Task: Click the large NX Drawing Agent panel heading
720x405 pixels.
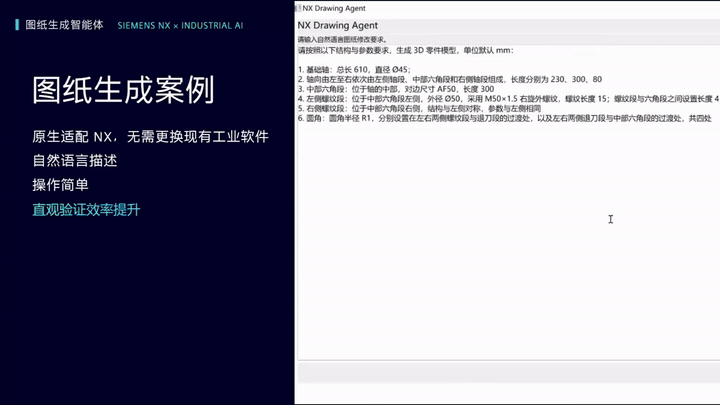Action: pos(338,25)
